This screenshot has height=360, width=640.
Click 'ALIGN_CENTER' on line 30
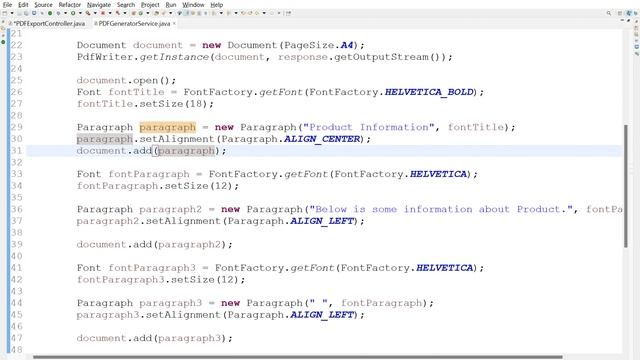pyautogui.click(x=322, y=139)
